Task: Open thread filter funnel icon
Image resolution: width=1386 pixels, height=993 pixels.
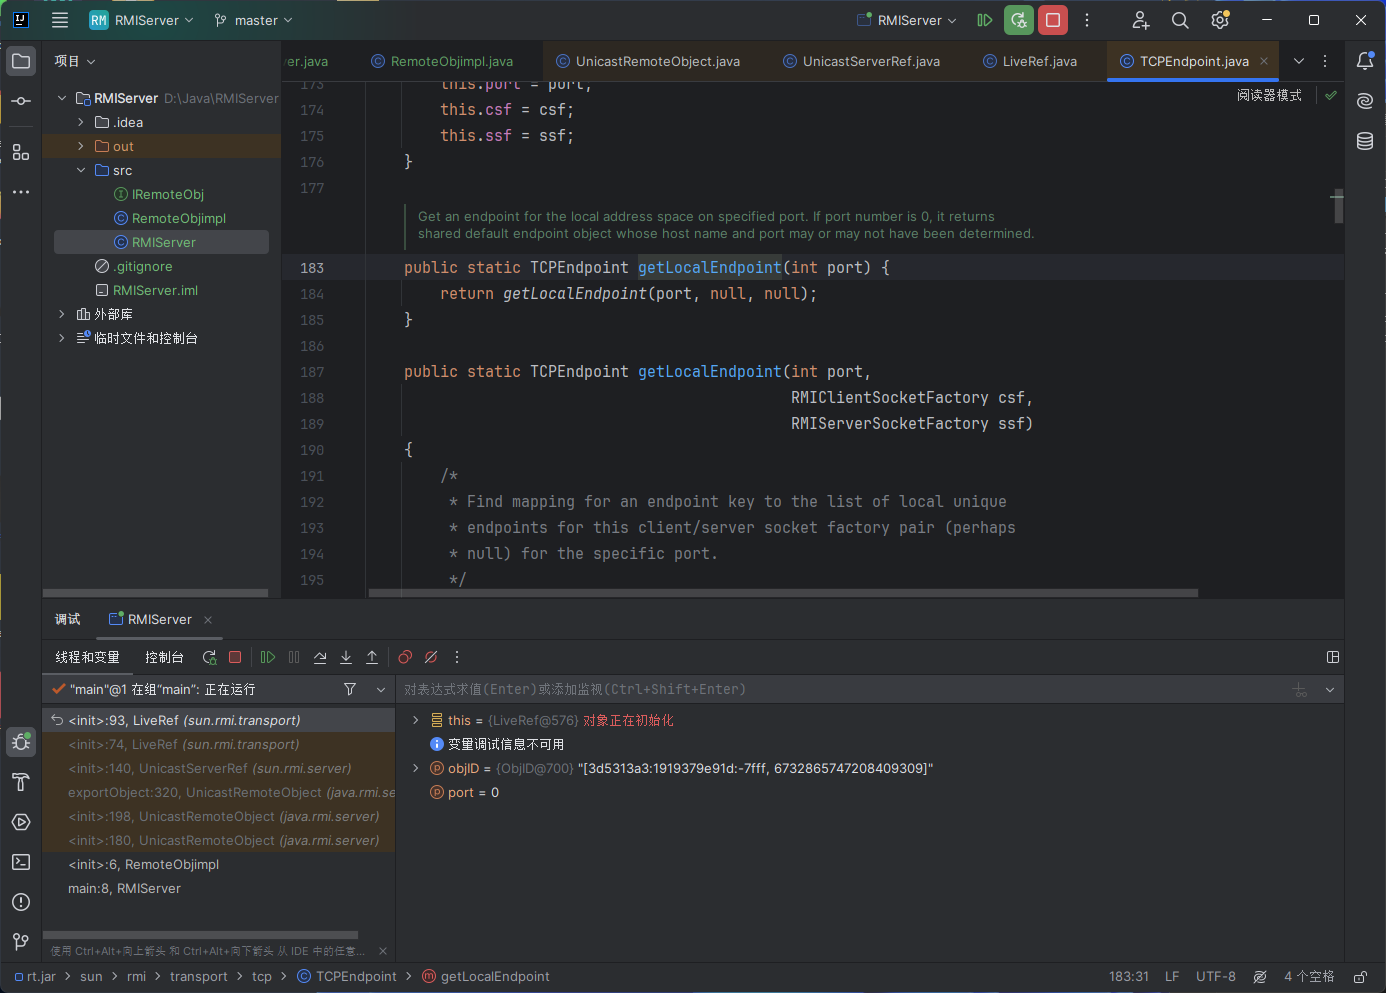Action: tap(350, 689)
